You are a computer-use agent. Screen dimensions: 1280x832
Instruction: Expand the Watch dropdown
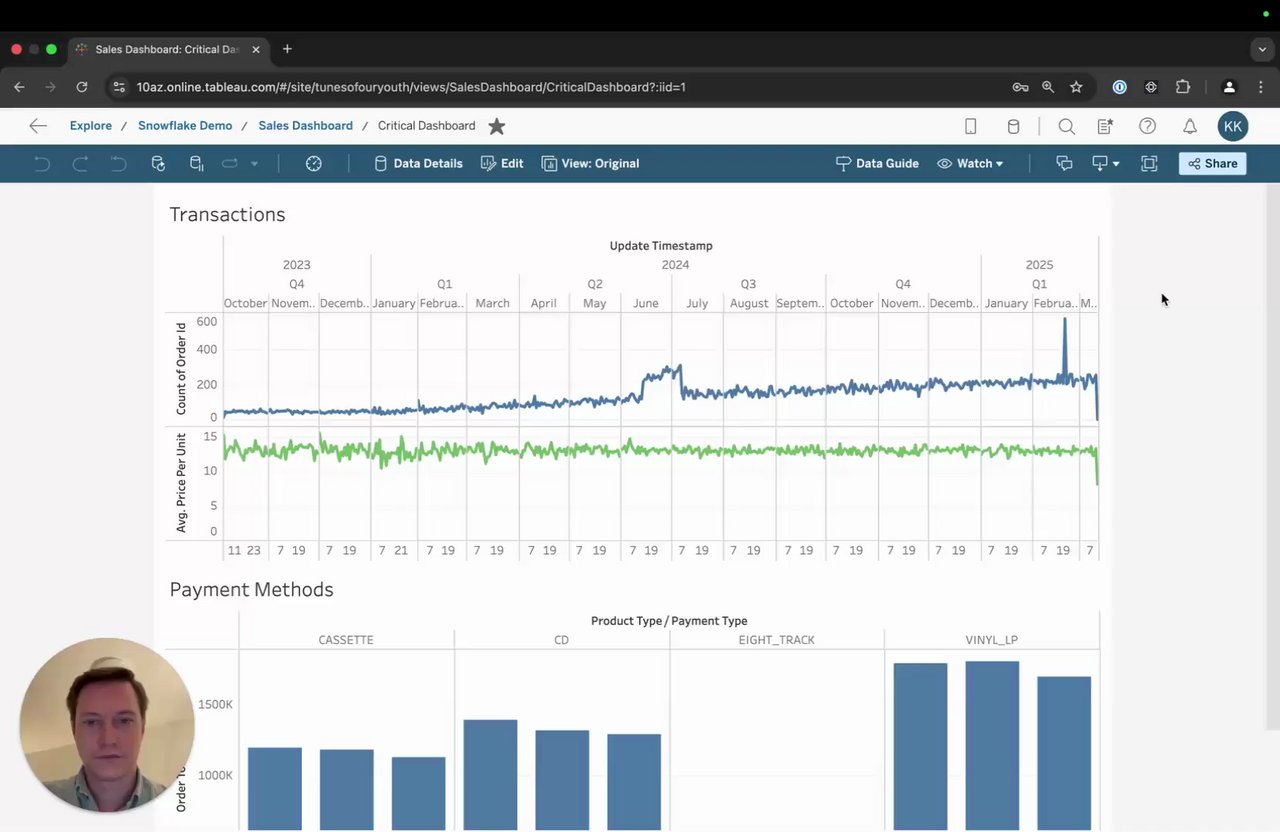pos(970,163)
